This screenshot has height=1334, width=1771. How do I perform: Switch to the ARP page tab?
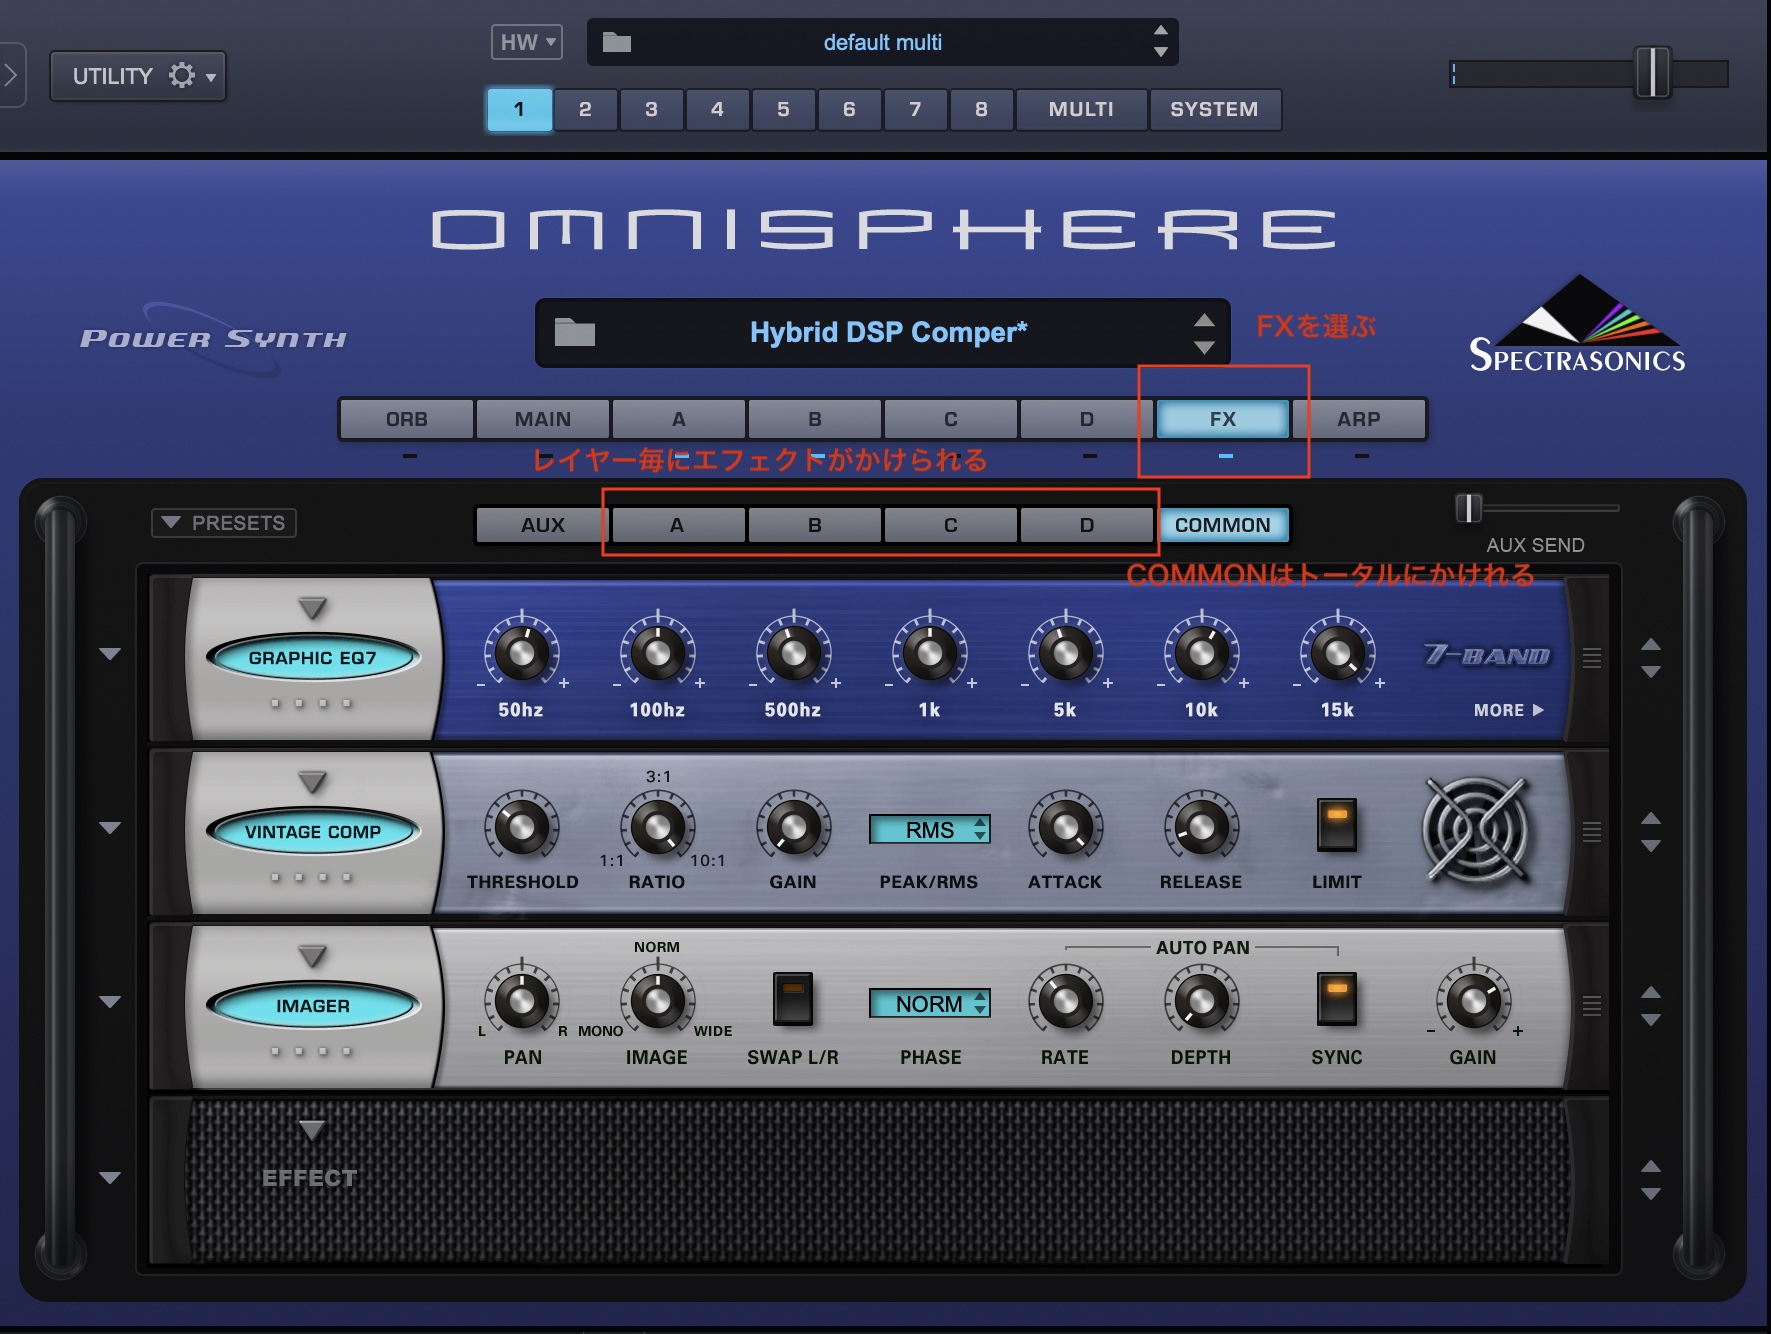1359,419
